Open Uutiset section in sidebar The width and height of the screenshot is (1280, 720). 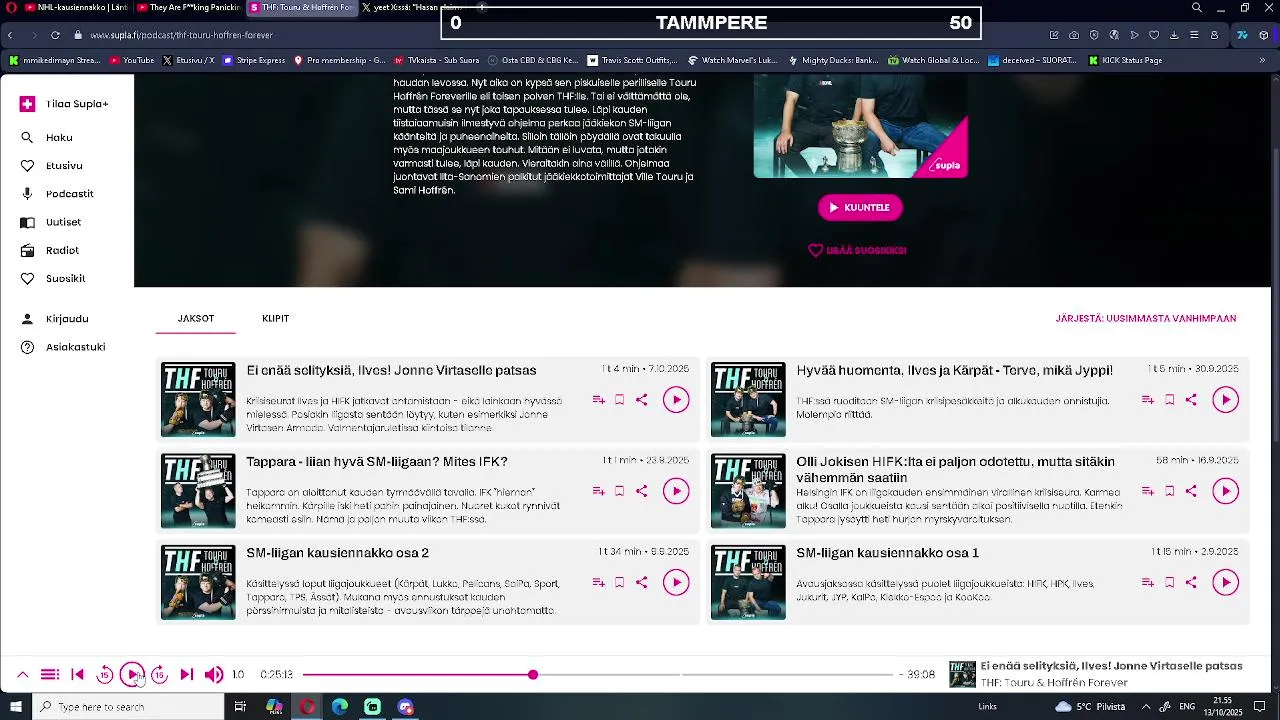click(51, 222)
